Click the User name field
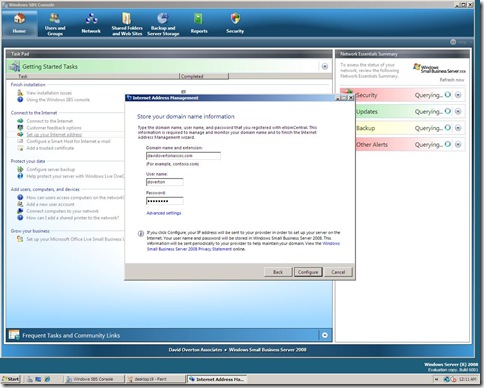 click(x=165, y=182)
